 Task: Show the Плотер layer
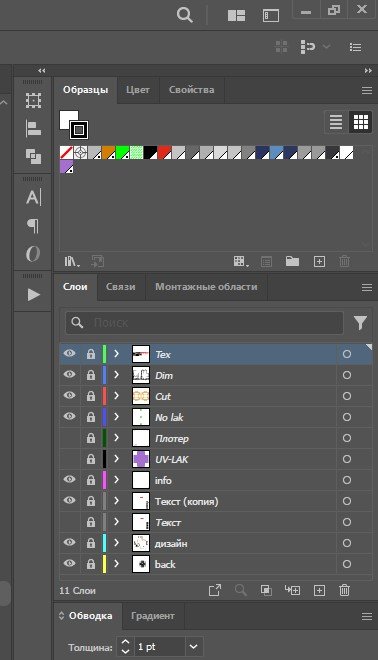[x=69, y=438]
